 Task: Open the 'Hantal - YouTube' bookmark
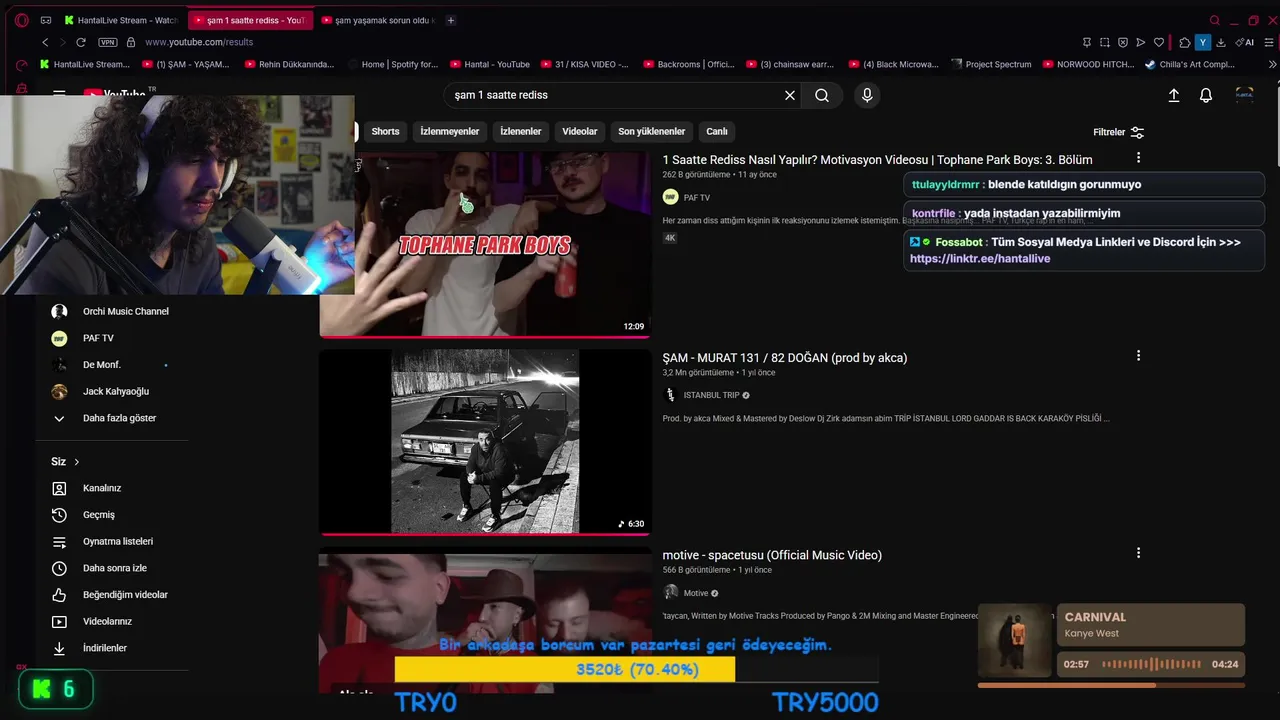490,64
